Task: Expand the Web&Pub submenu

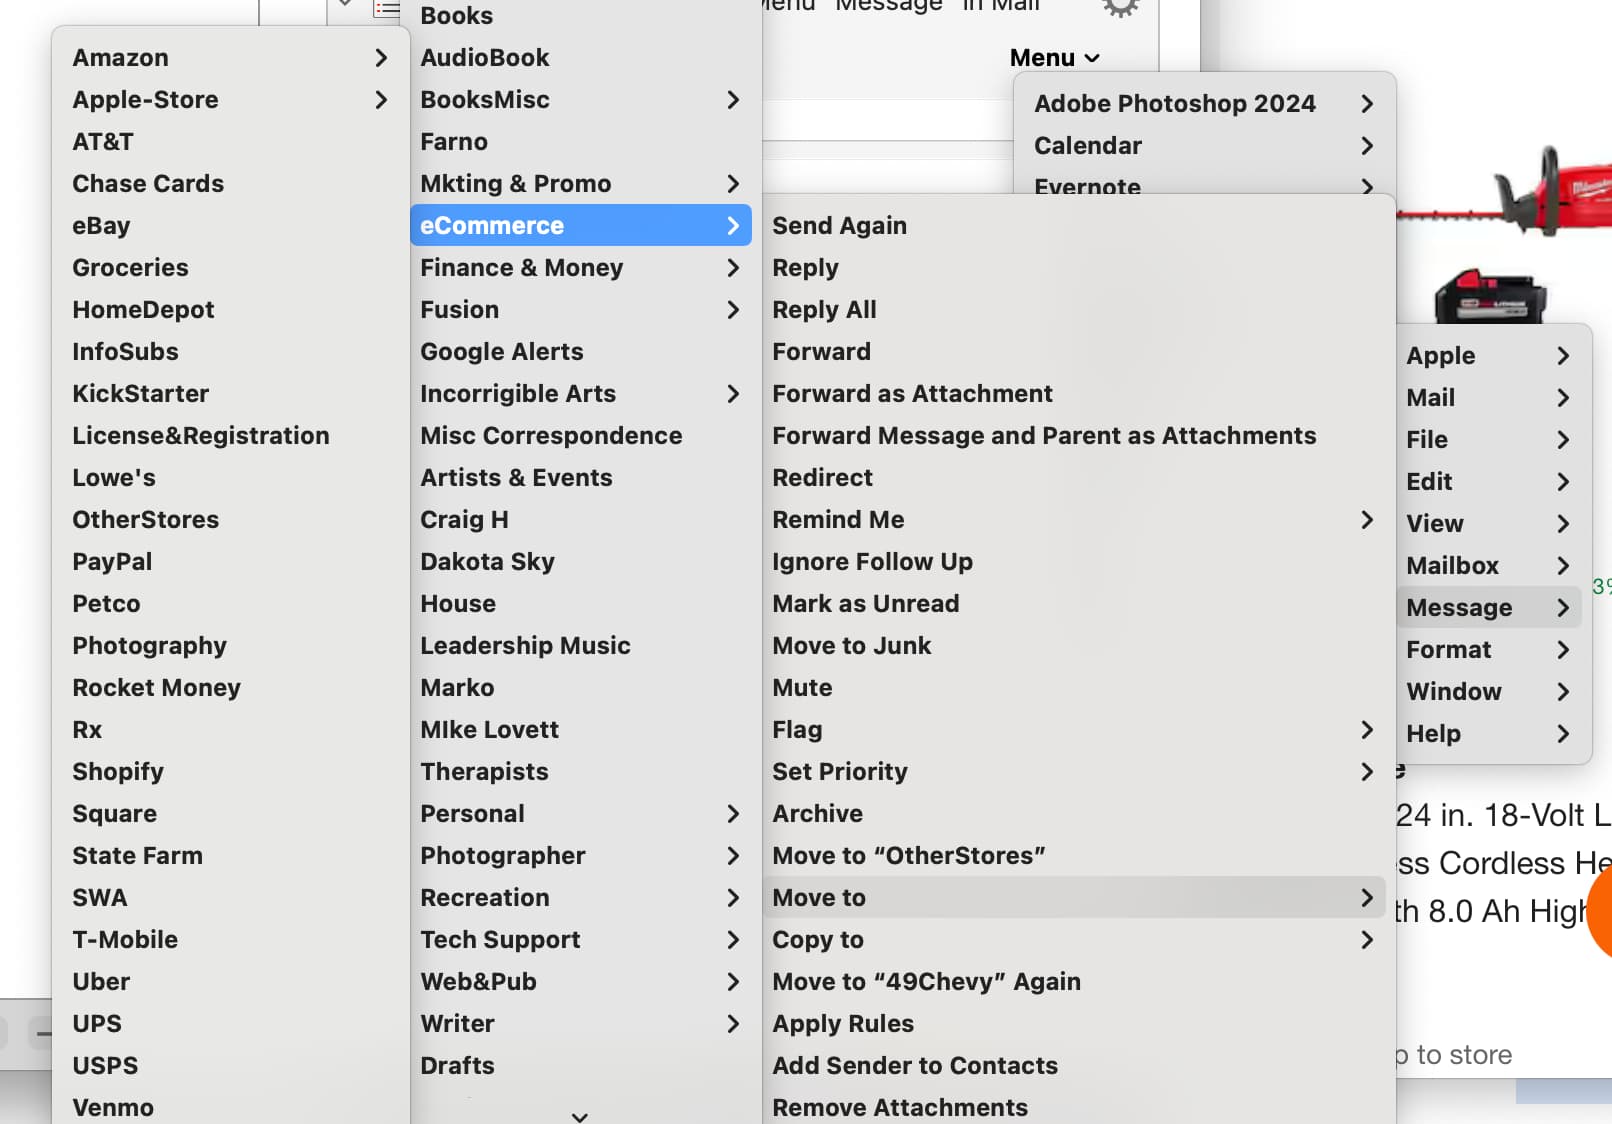Action: [x=581, y=982]
